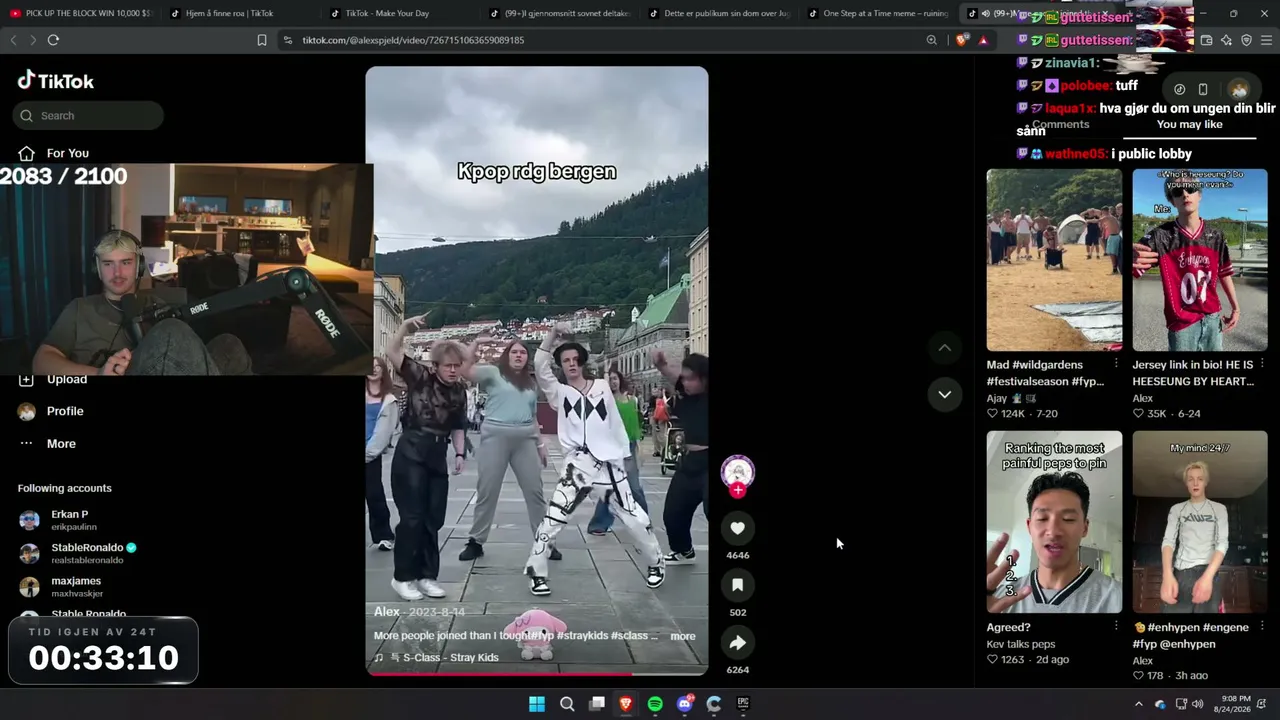
Task: Open the music note sound icon
Action: coord(379,658)
